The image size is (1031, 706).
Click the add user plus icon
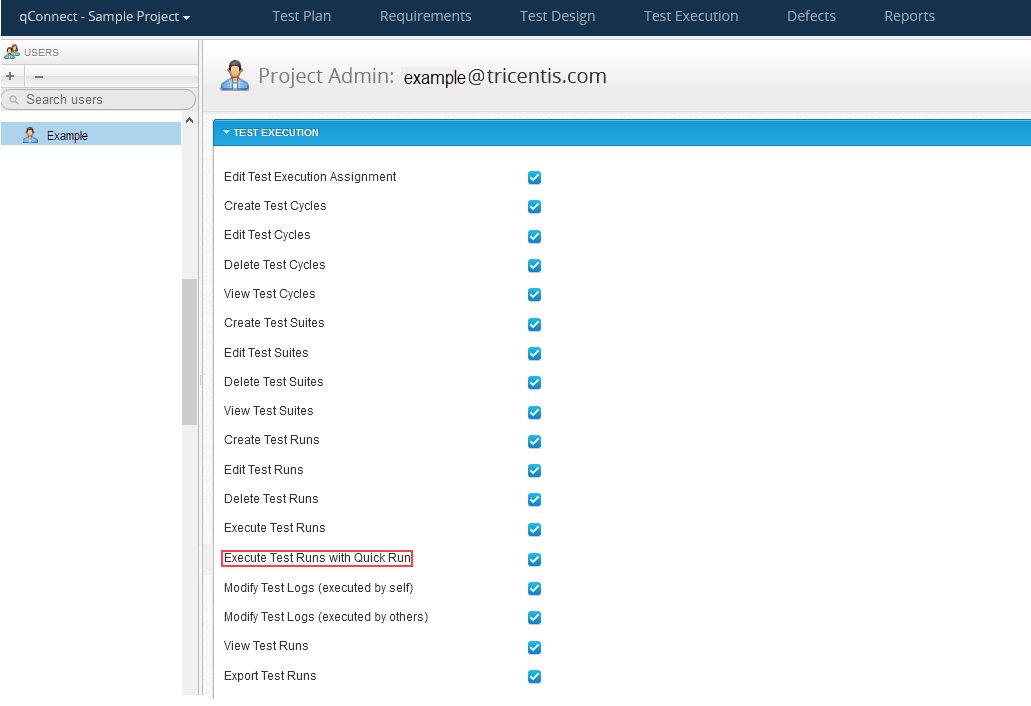point(10,76)
